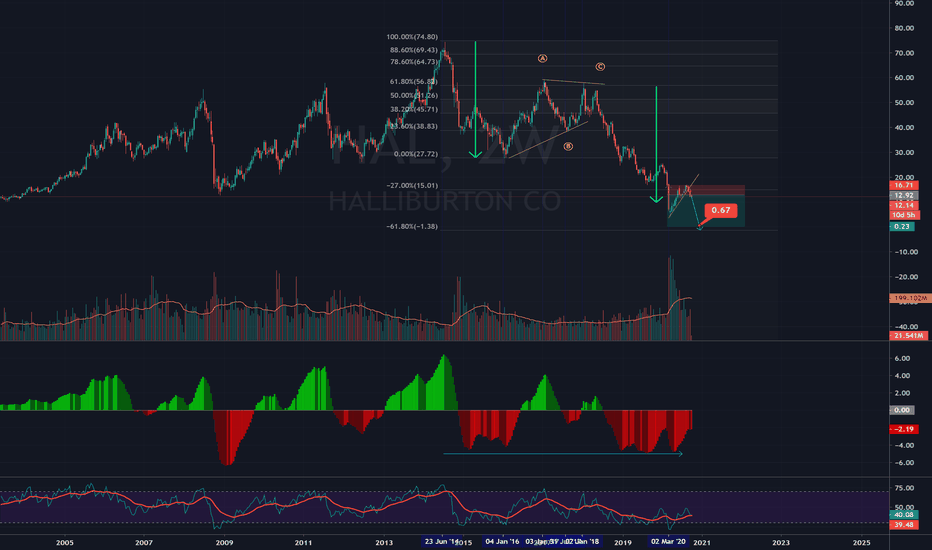Click the 02 Mar '20 date marker
932x550 pixels.
tap(669, 542)
